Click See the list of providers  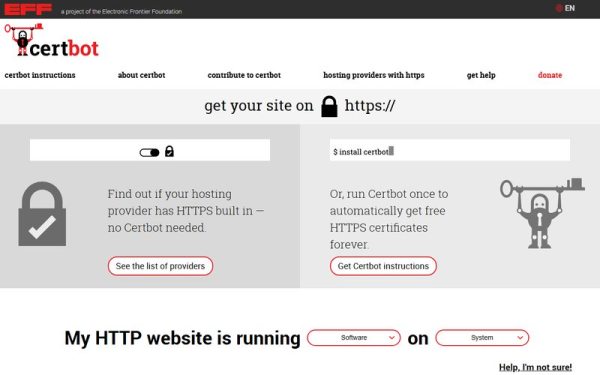160,266
